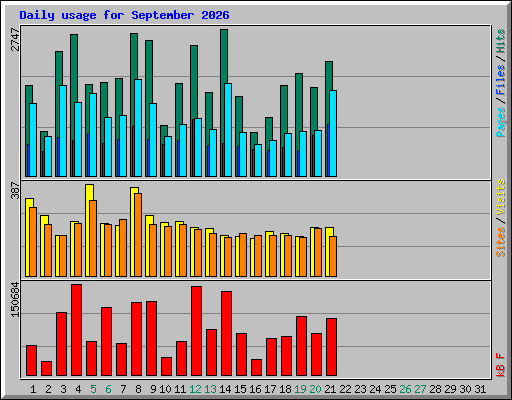Click the Pages legend label

click(x=500, y=122)
